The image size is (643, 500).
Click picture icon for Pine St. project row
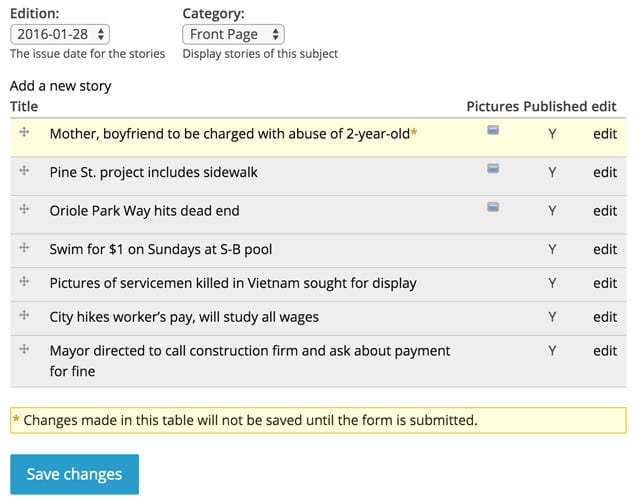(493, 169)
